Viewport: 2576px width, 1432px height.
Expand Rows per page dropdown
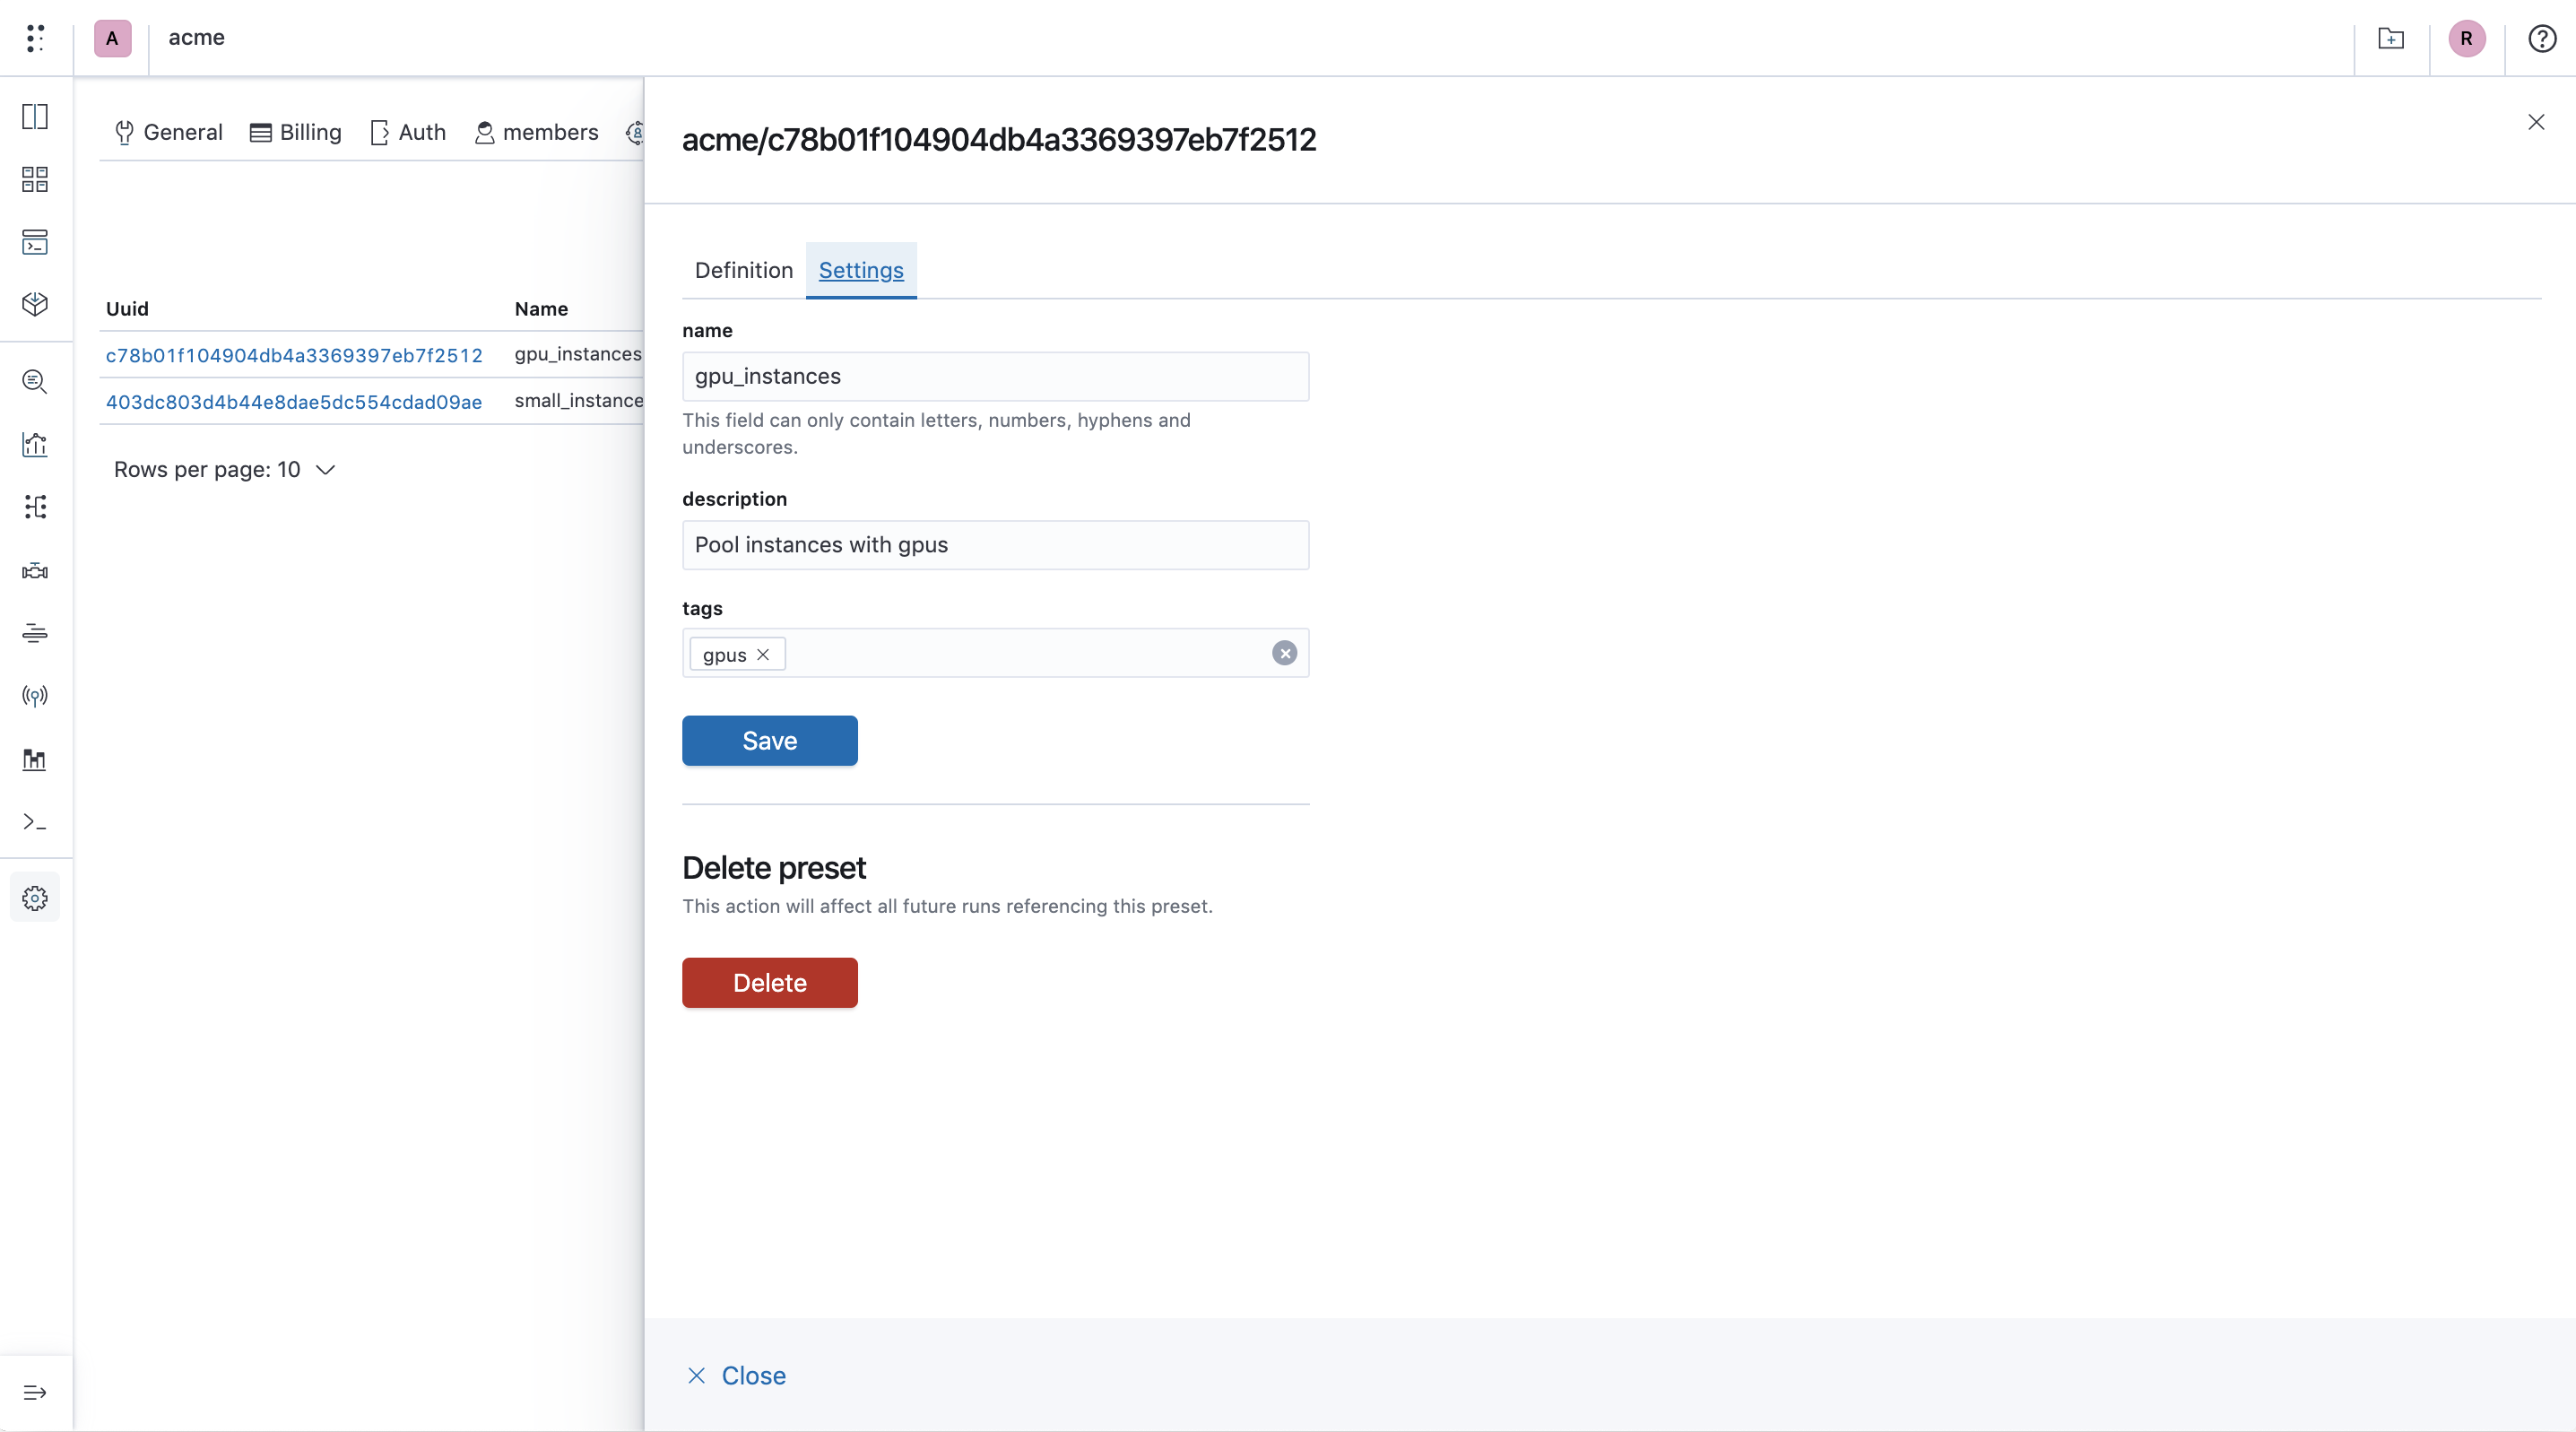pyautogui.click(x=225, y=469)
